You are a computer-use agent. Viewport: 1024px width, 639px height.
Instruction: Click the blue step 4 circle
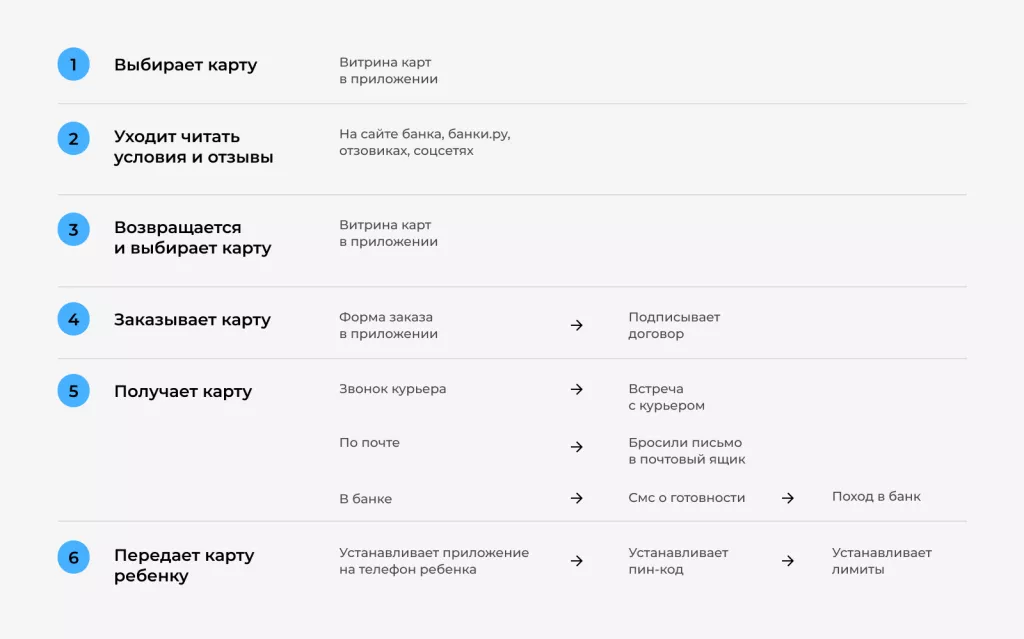73,320
